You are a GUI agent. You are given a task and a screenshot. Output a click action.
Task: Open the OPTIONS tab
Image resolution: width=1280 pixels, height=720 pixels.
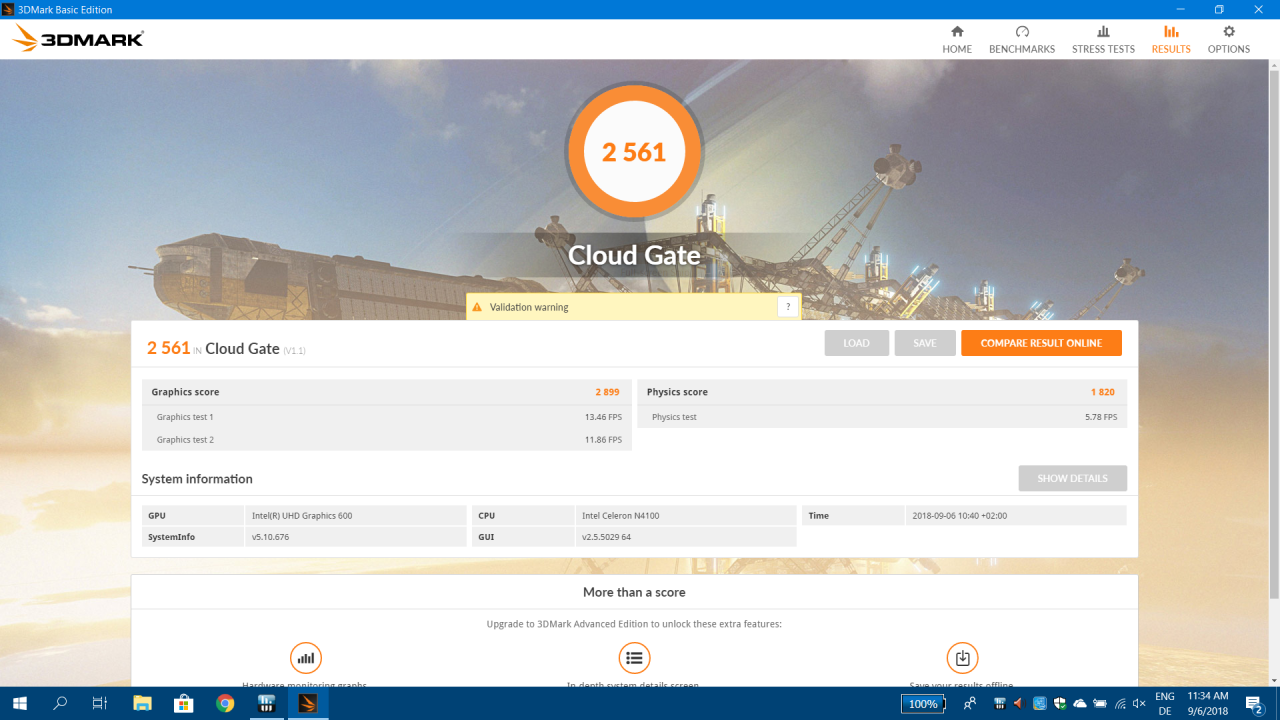tap(1229, 40)
